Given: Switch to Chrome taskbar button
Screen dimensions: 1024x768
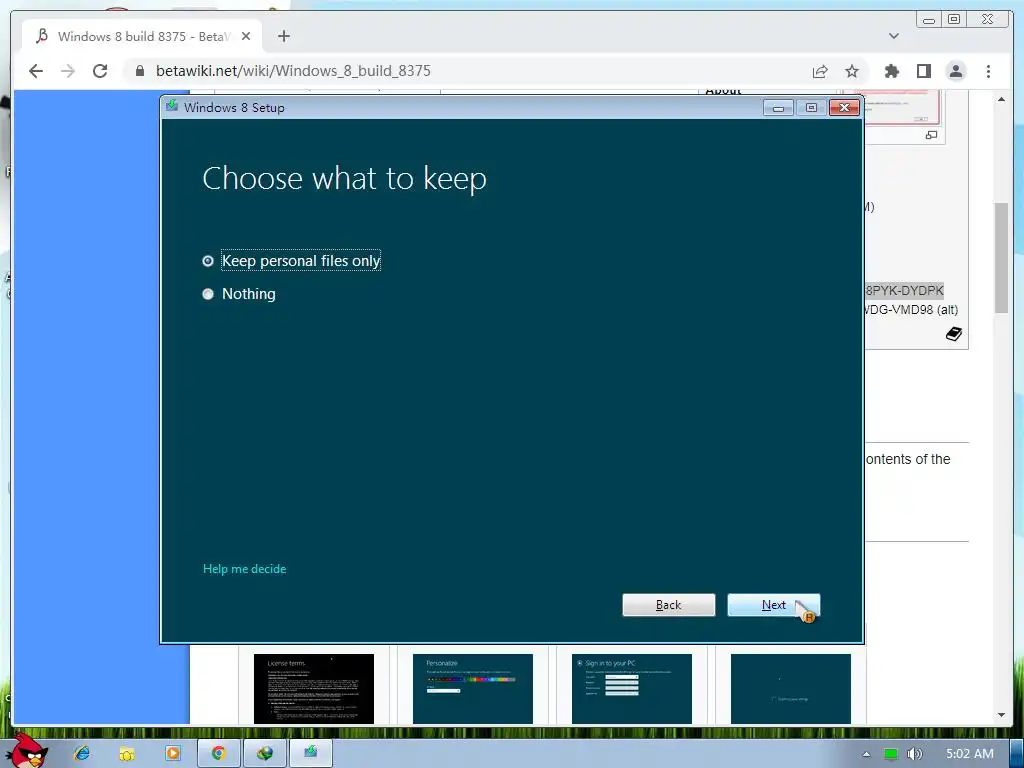Looking at the screenshot, I should coord(218,753).
